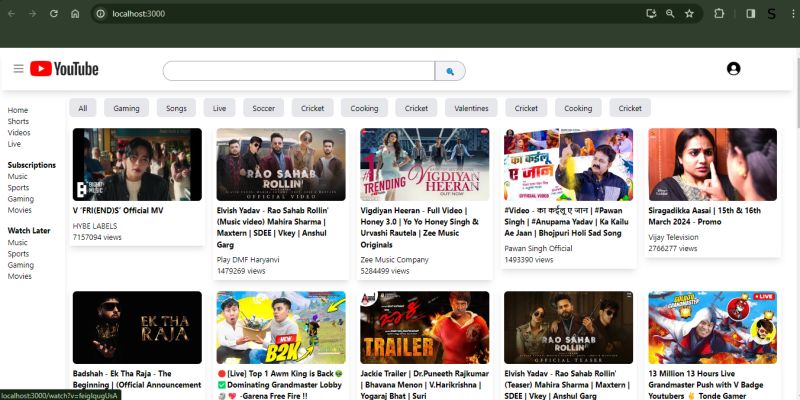Open Movies under Watch Later

pyautogui.click(x=19, y=276)
